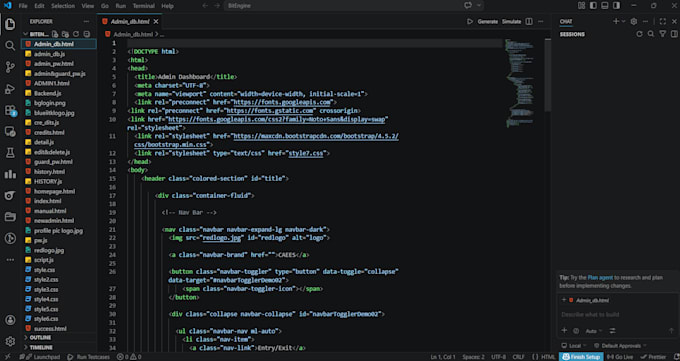Open the Default Approvals dropdown
The height and width of the screenshot is (361, 680).
pos(620,346)
